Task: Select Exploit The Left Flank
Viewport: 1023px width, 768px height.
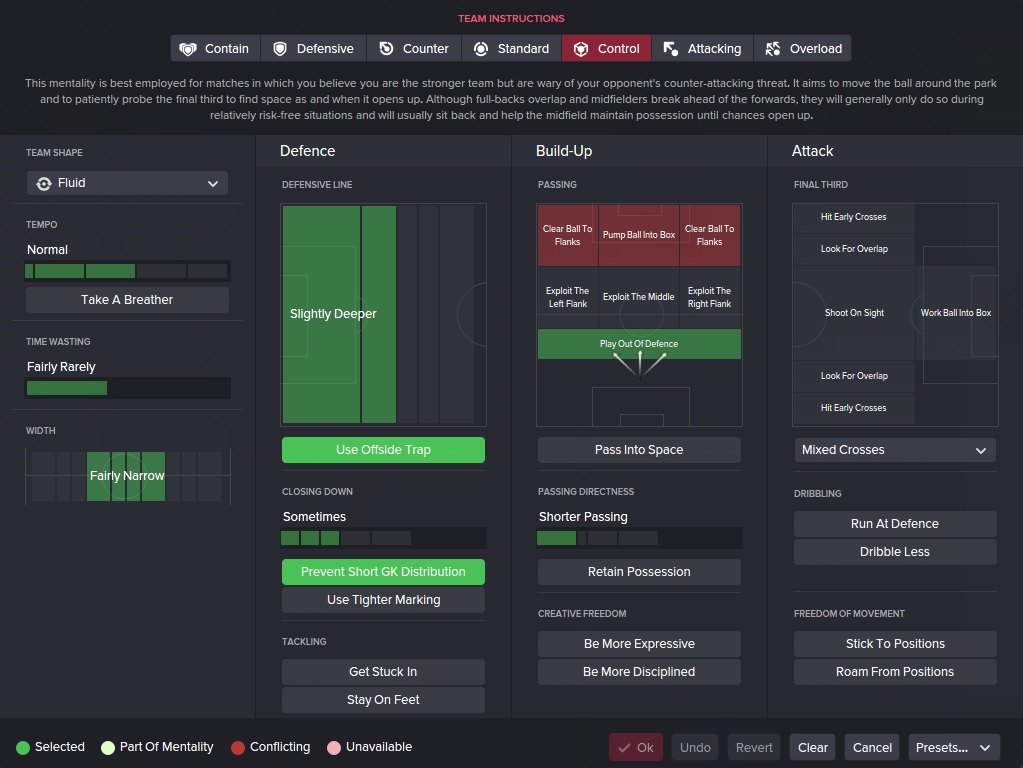Action: [568, 298]
